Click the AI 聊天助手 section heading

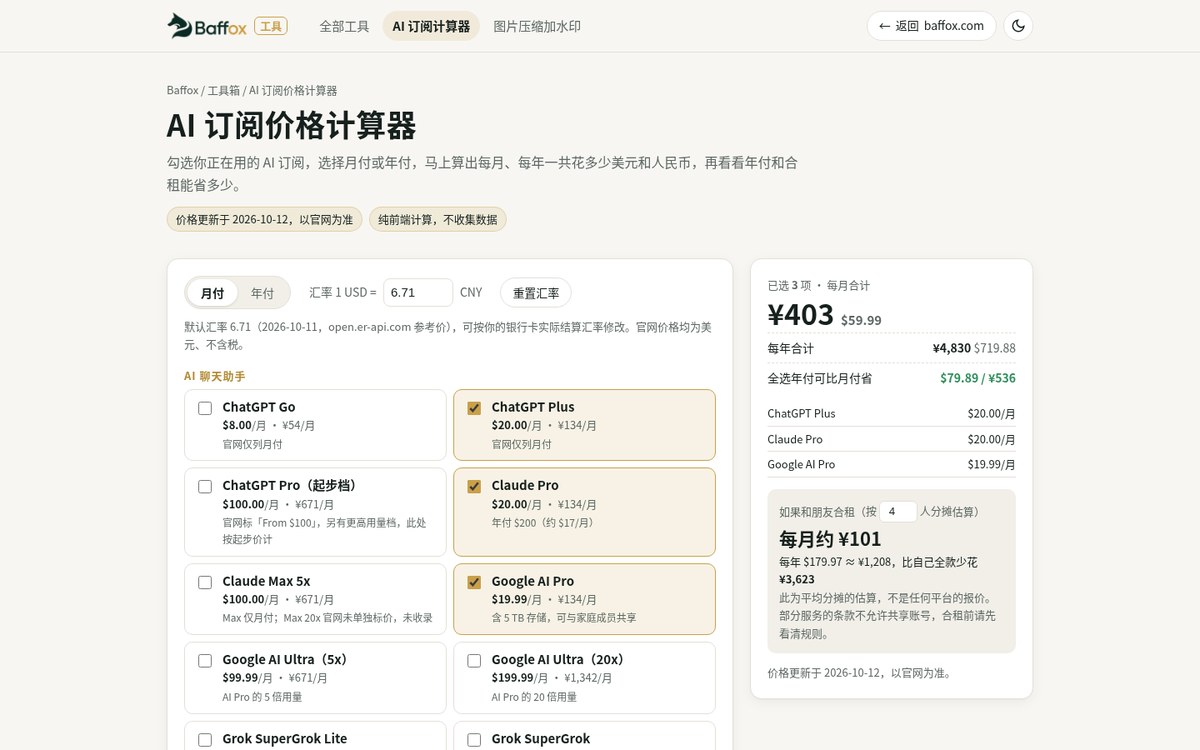click(214, 376)
